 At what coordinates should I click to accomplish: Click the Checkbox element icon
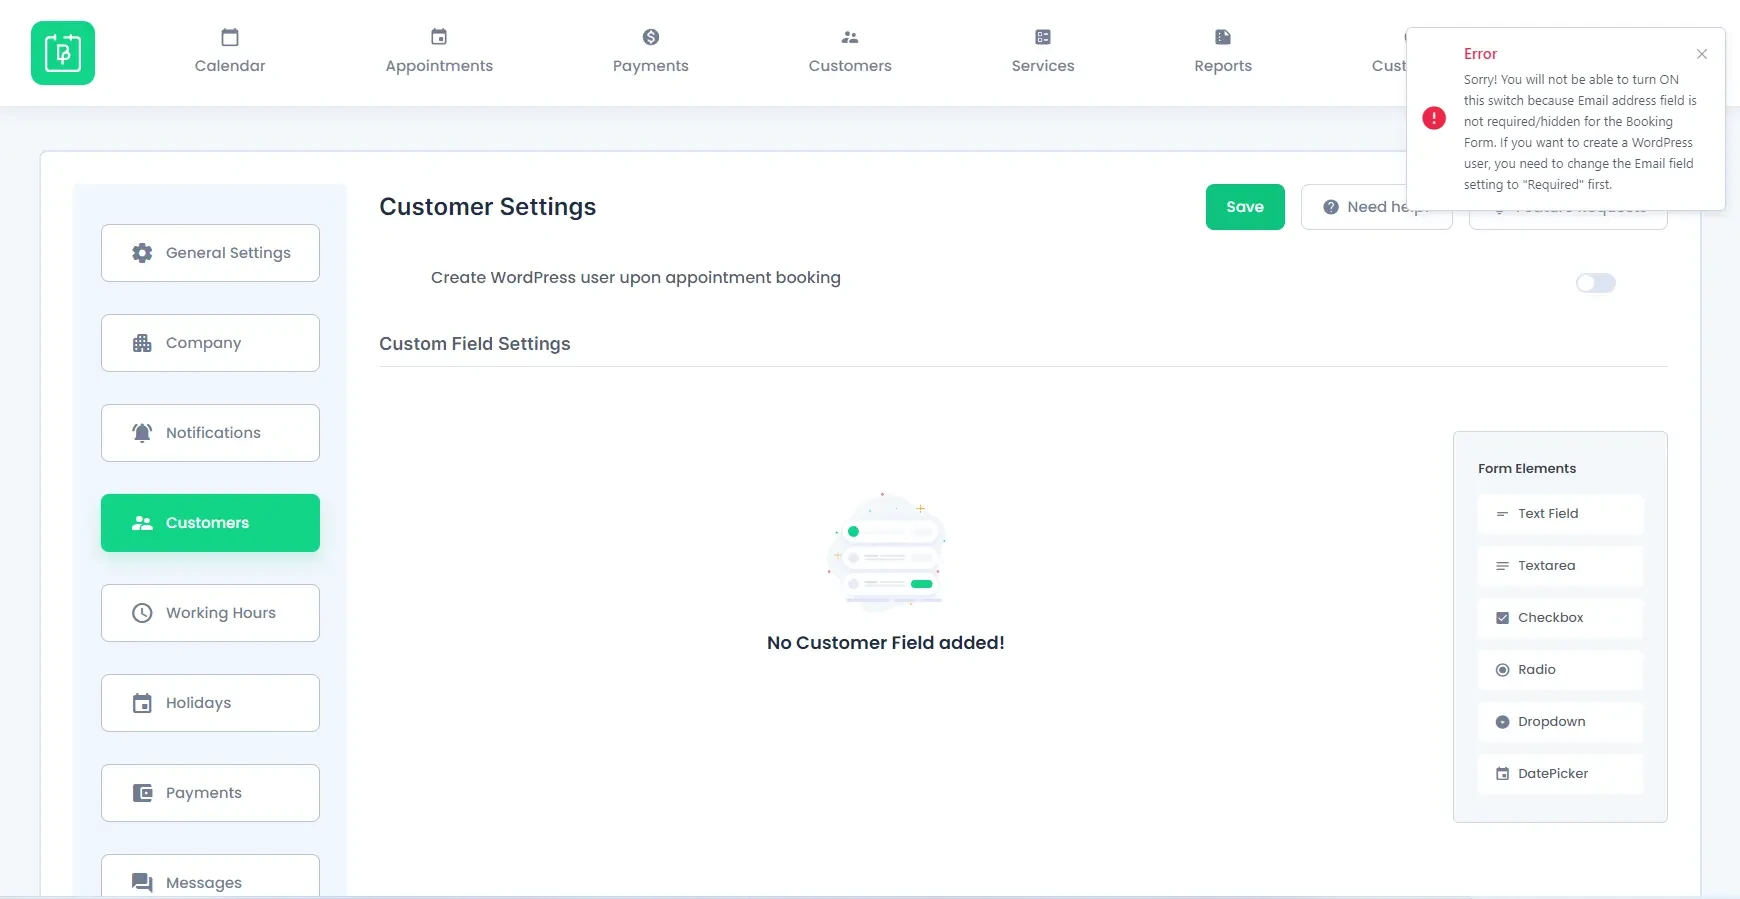[x=1502, y=618]
